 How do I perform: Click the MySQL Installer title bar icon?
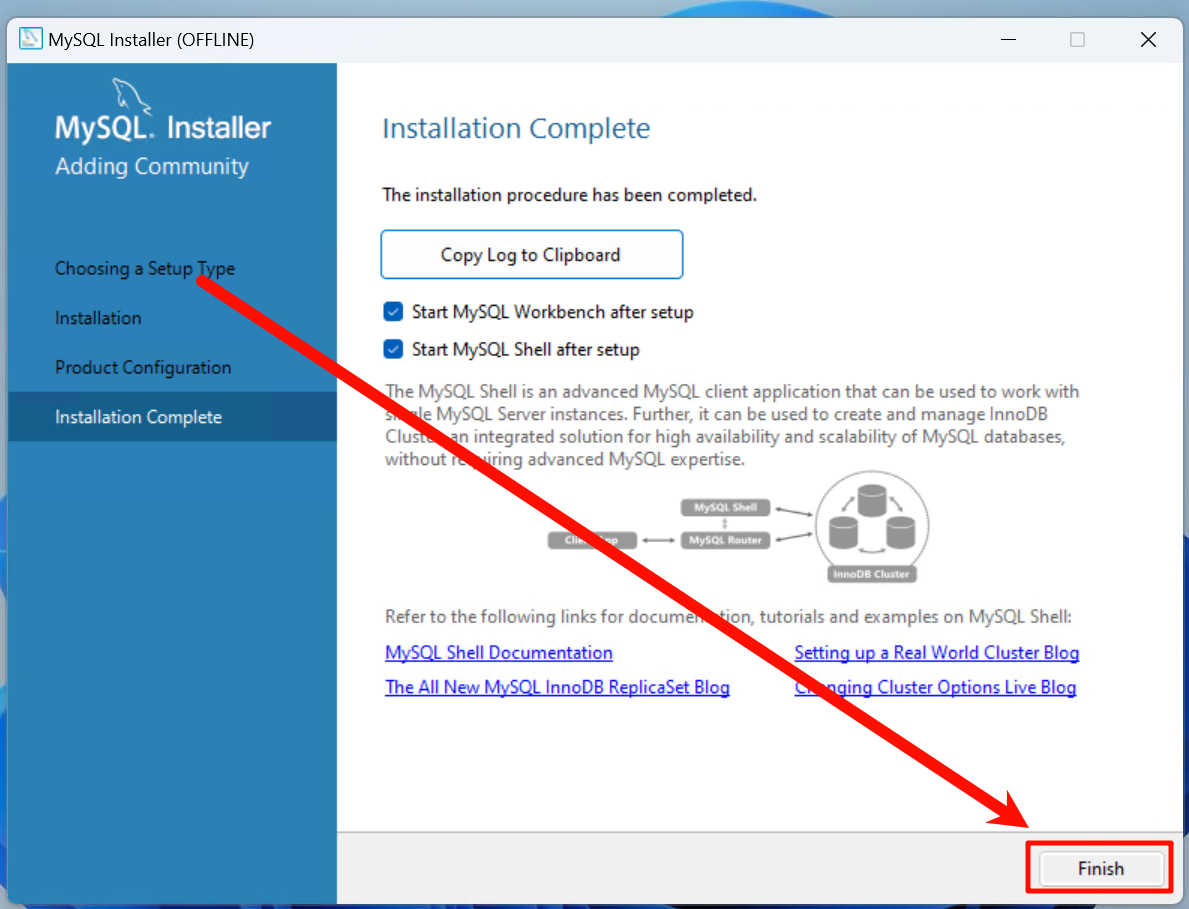coord(30,39)
